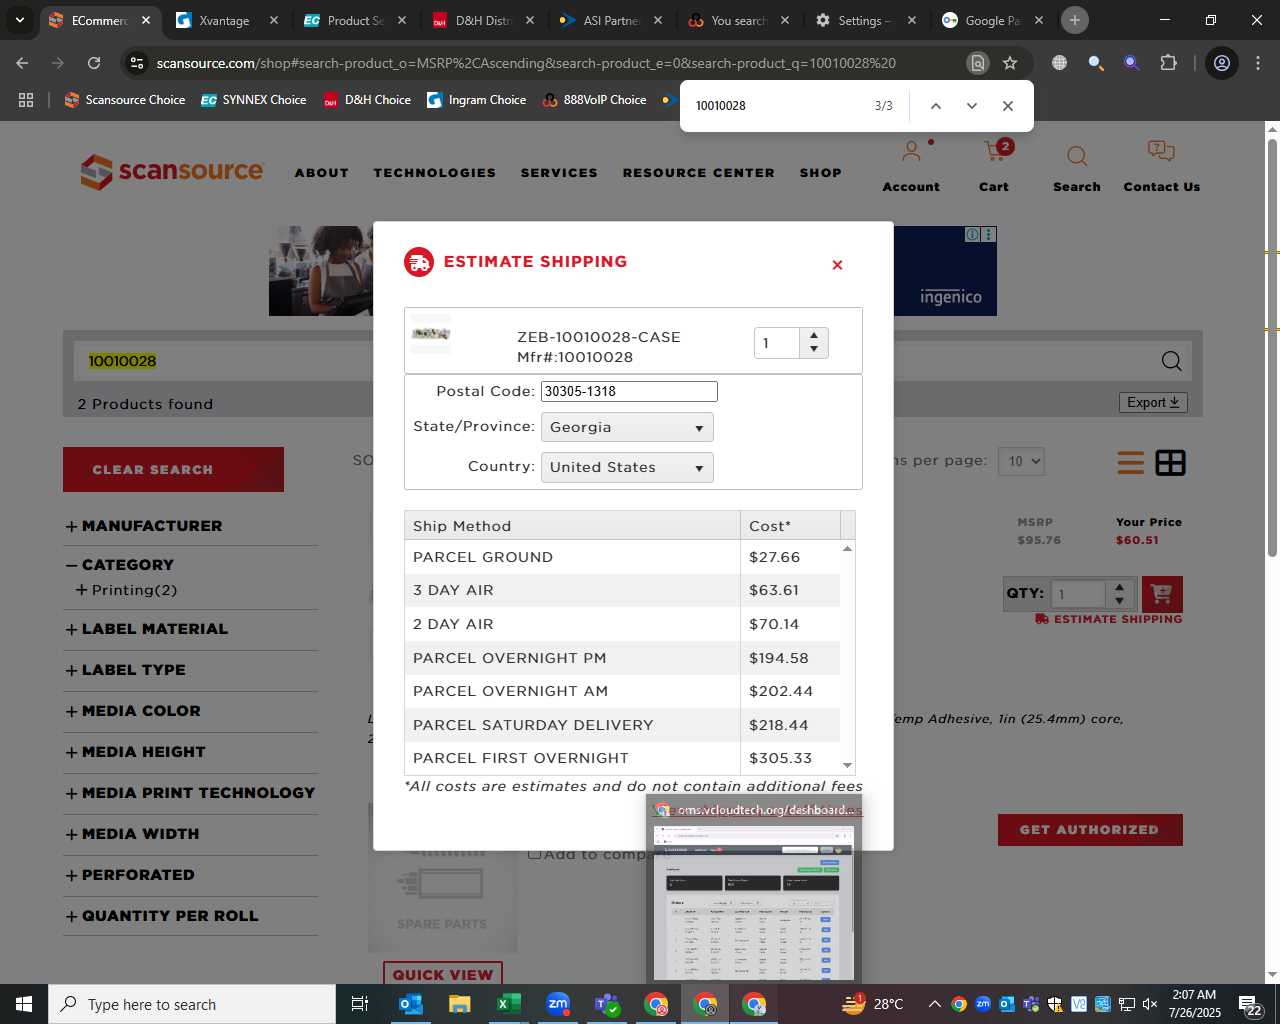Click the Export button
The image size is (1280, 1024).
click(1153, 402)
